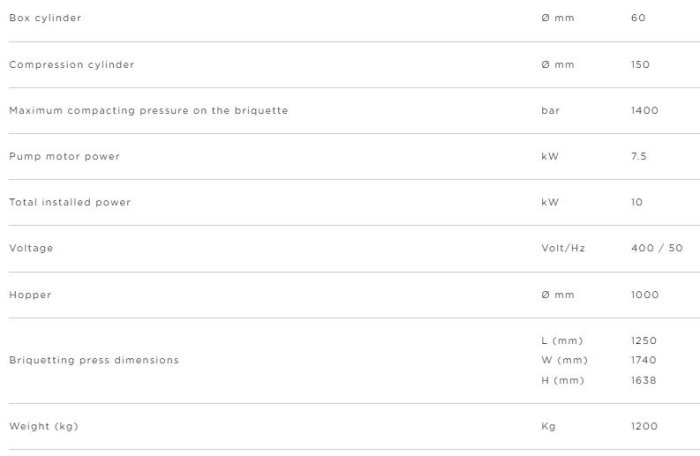The height and width of the screenshot is (456, 700).
Task: Click the "bar" unit cell
Action: point(549,110)
